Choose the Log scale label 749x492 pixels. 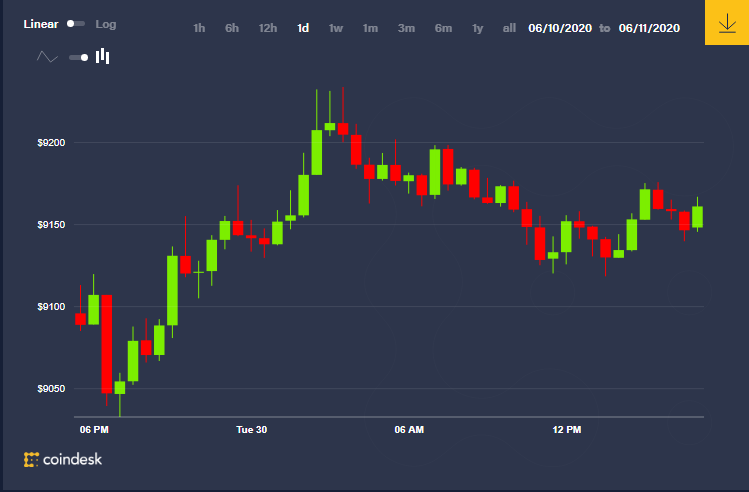point(106,24)
